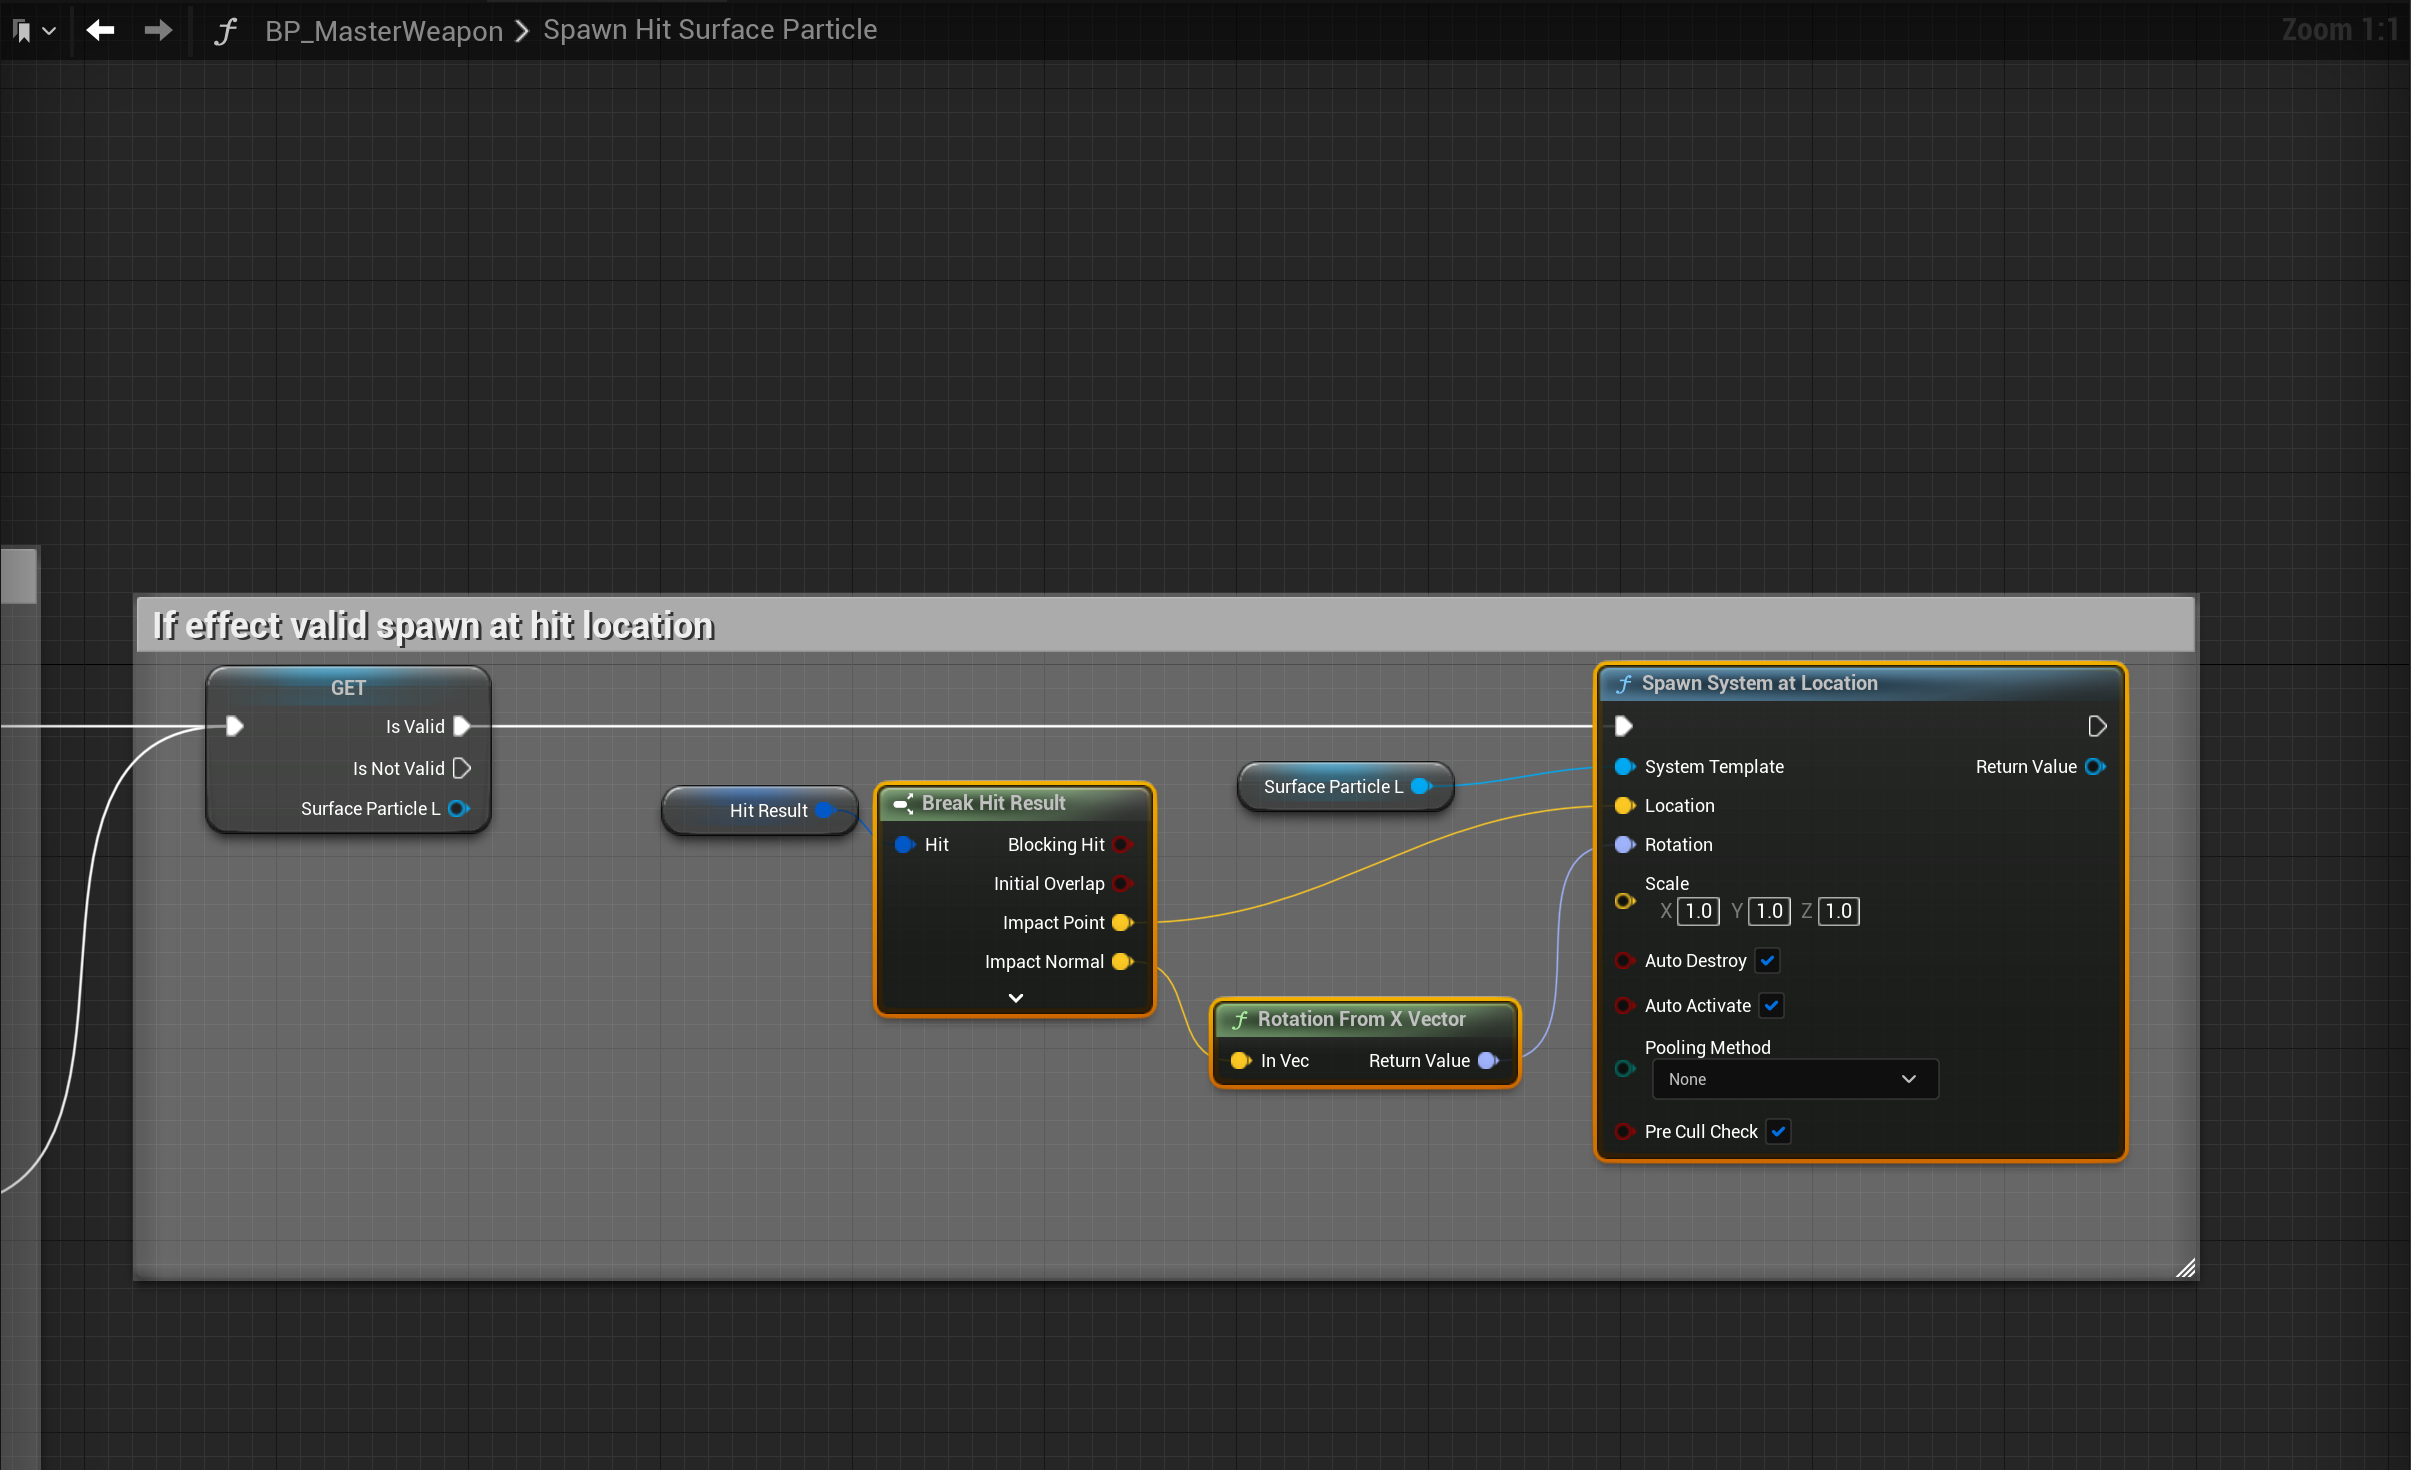Click the Hit Result variable pin
The image size is (2411, 1470).
825,810
